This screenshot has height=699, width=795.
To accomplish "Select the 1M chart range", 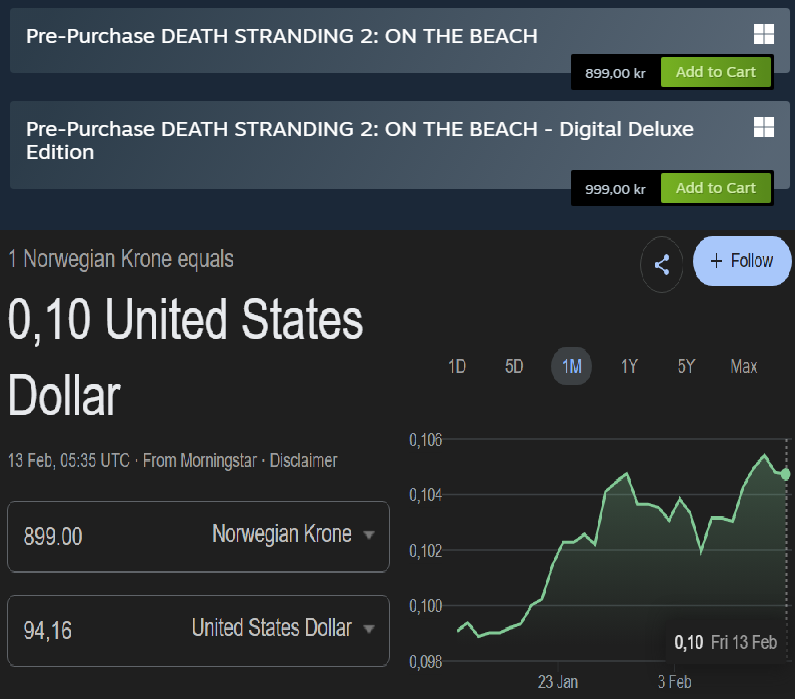I will pyautogui.click(x=571, y=366).
